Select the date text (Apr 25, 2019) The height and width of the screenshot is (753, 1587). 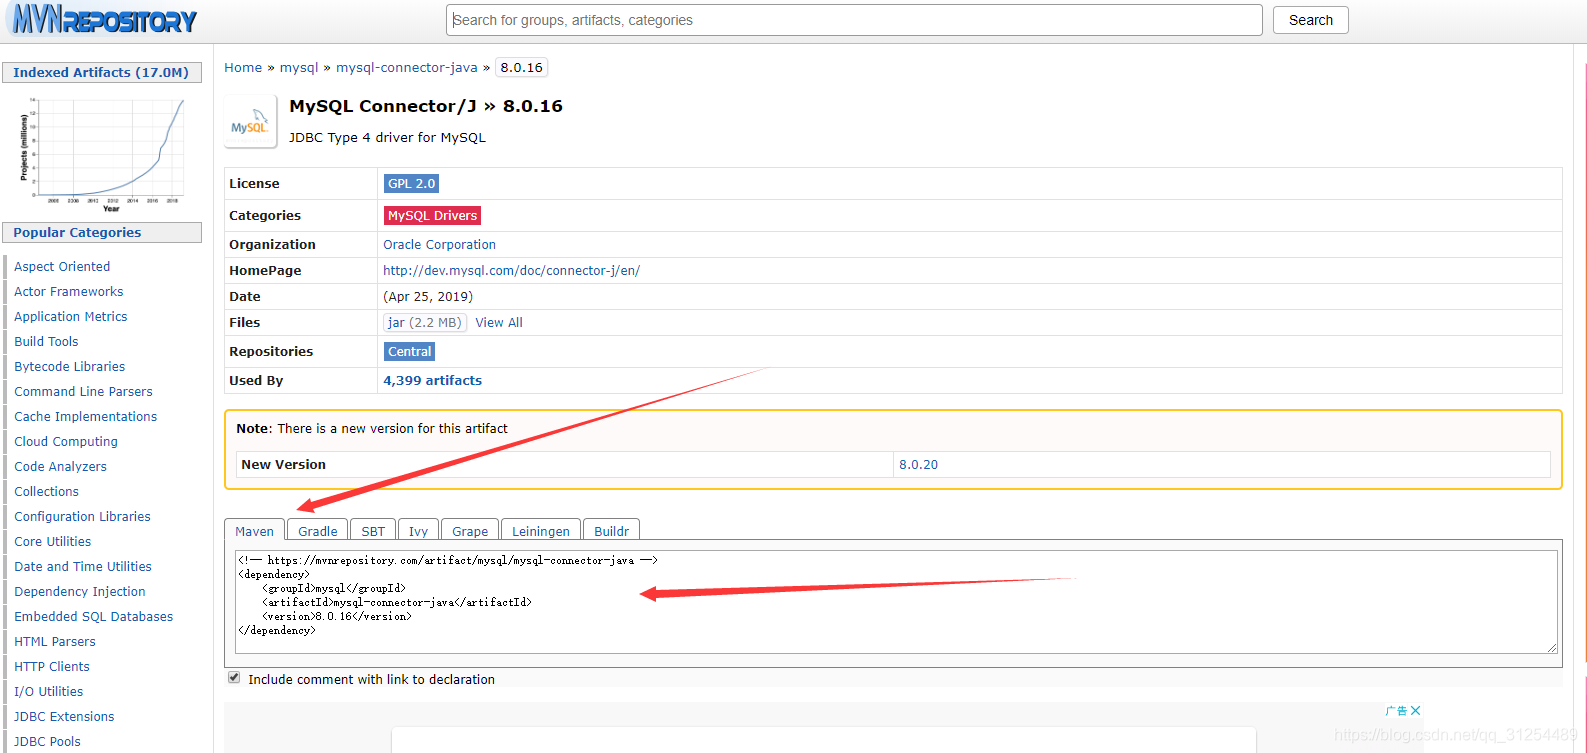pos(428,297)
